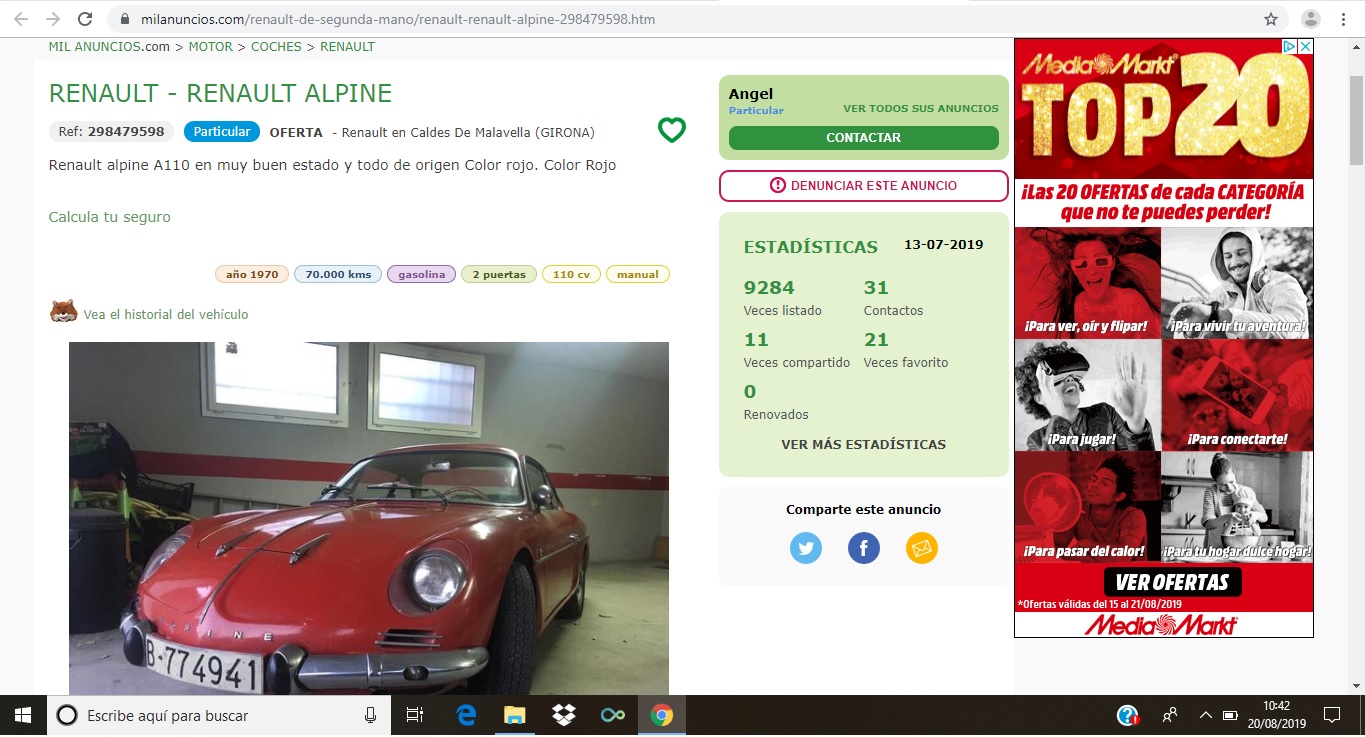Click the Calcula tu seguro link
The width and height of the screenshot is (1365, 737).
110,217
